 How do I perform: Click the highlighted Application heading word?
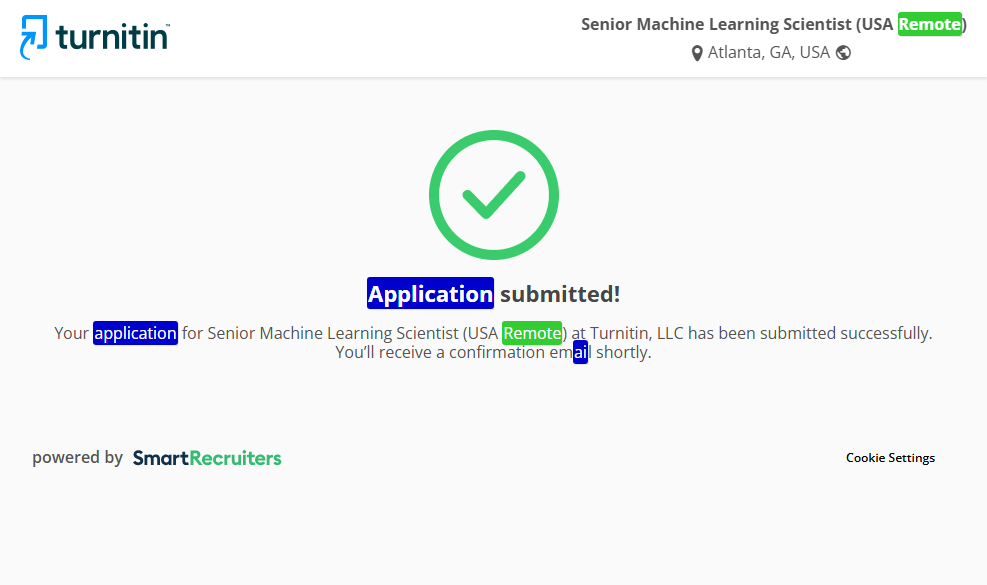coord(430,294)
